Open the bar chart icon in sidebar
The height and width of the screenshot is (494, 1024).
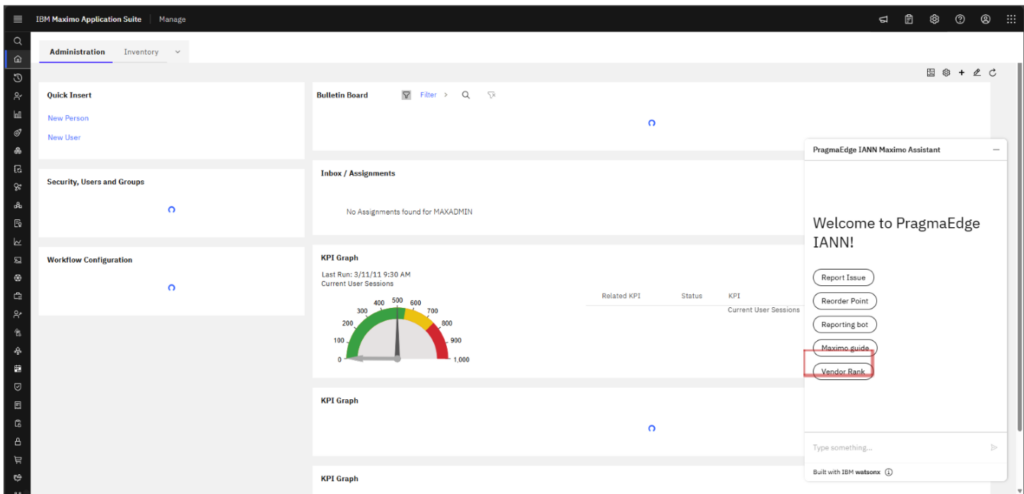click(18, 114)
